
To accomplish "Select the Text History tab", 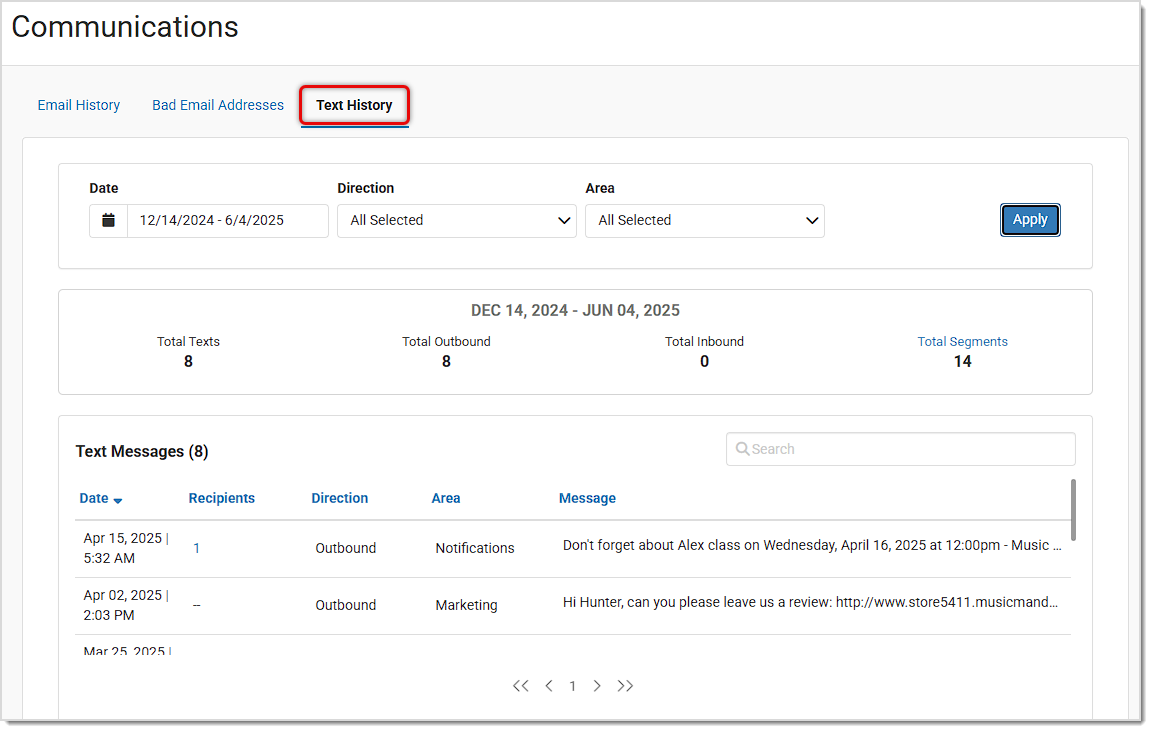I will [354, 105].
